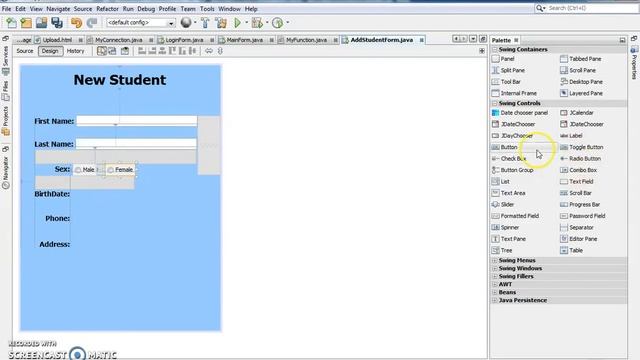640x360 pixels.
Task: Select the Male radio button in form
Action: tap(85, 170)
